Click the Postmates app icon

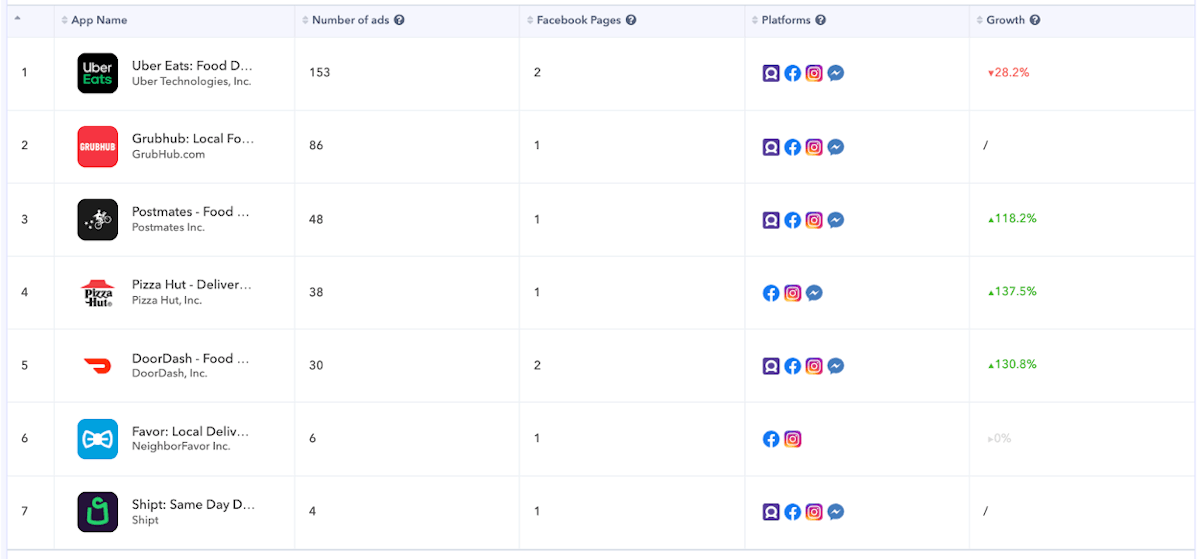pyautogui.click(x=97, y=220)
